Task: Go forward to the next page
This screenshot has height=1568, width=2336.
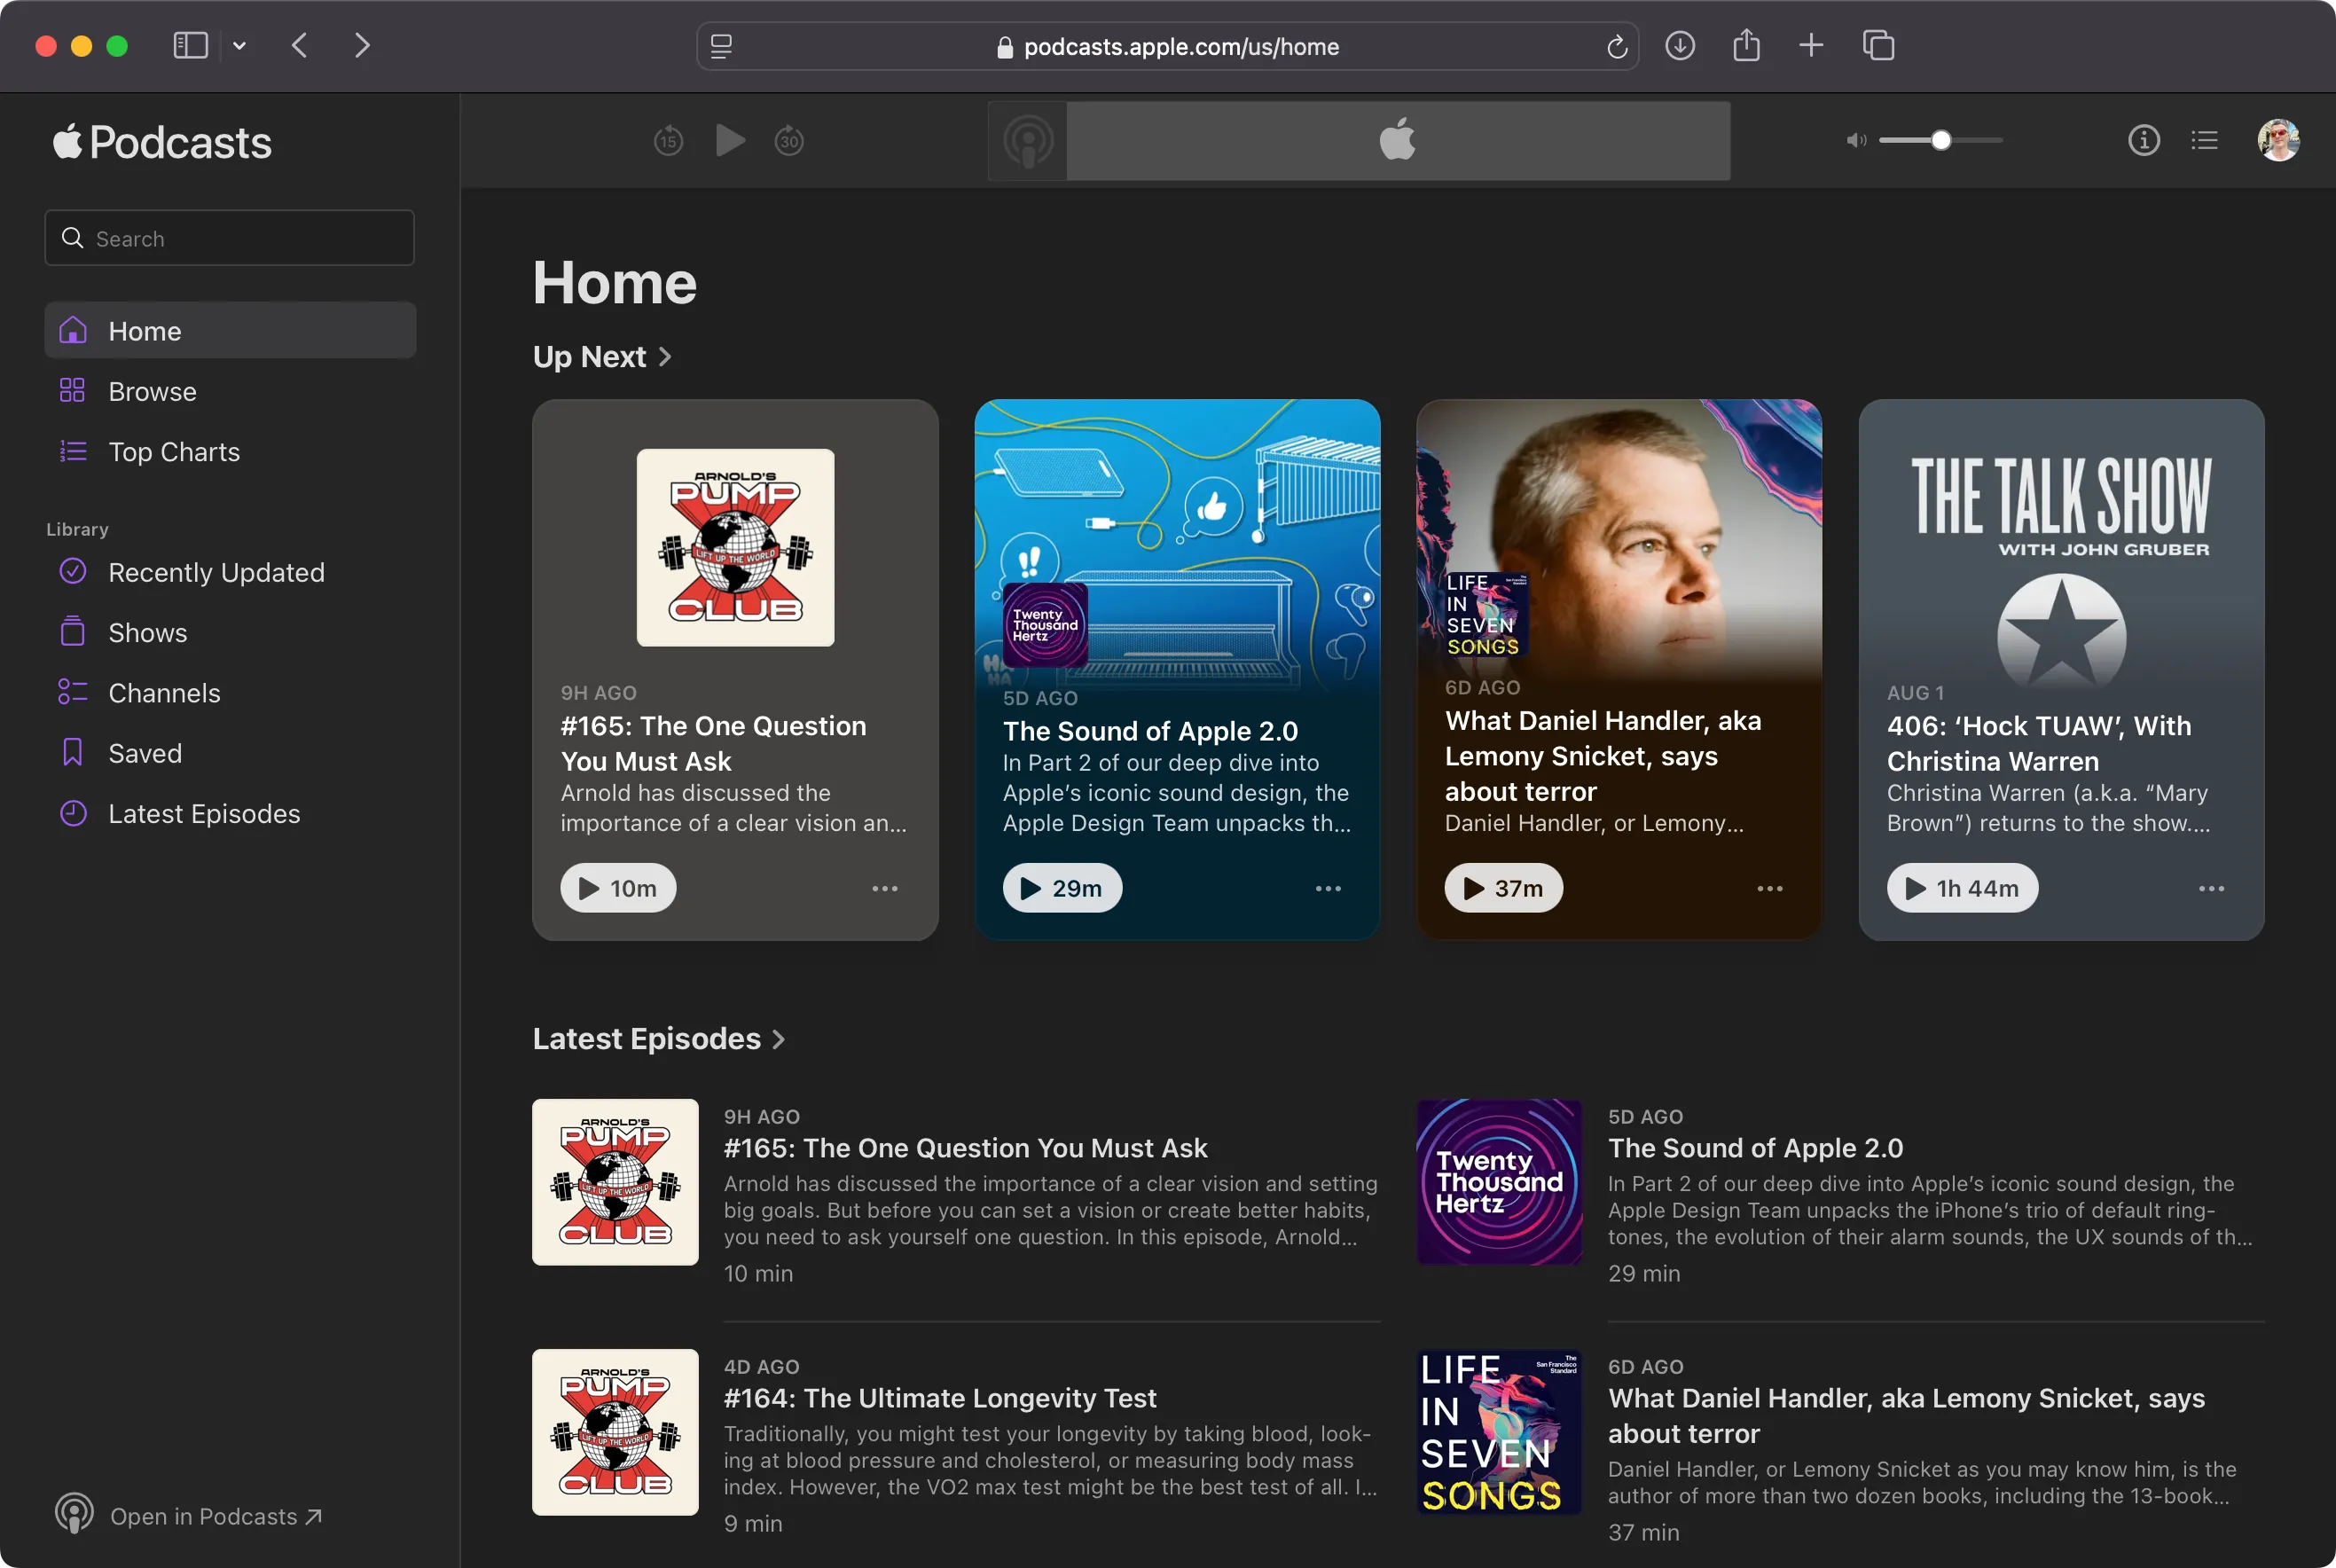Action: (x=362, y=46)
